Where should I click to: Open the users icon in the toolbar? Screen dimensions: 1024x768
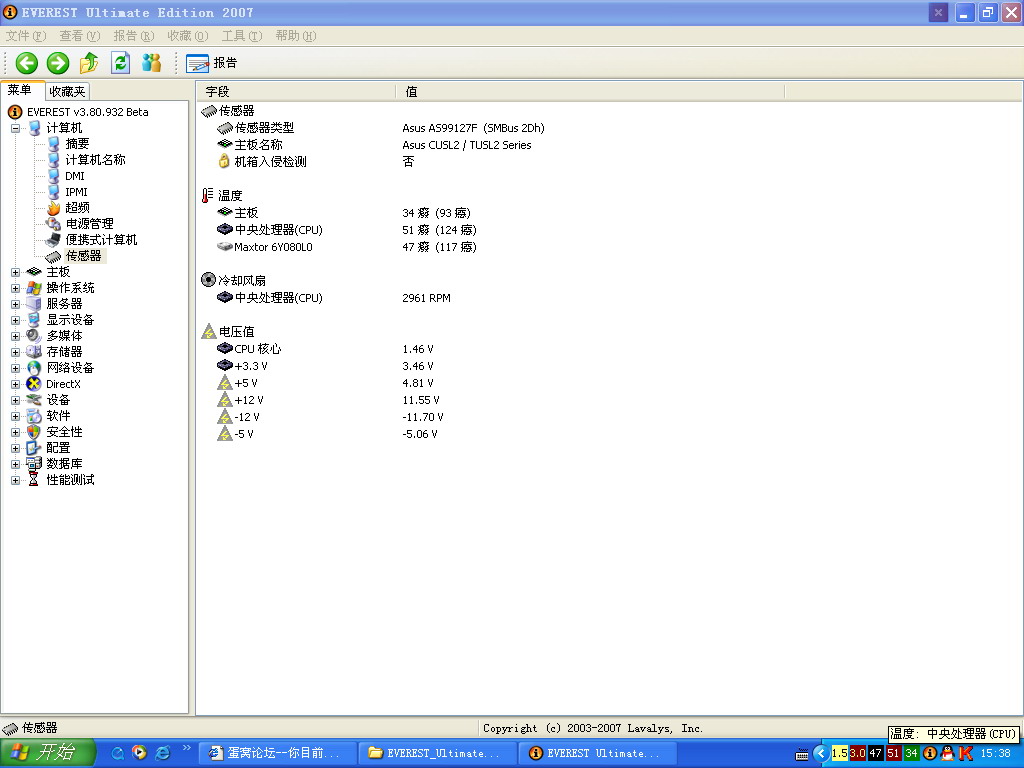pos(152,63)
